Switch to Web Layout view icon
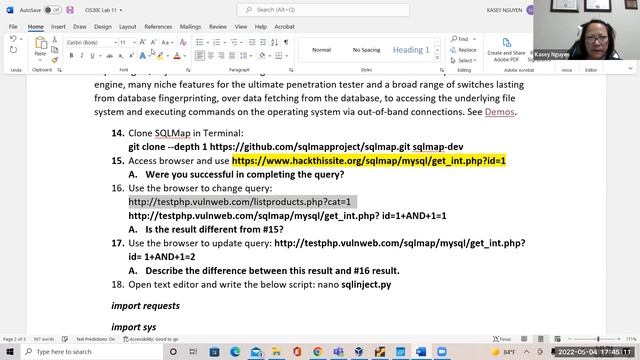The height and width of the screenshot is (360, 640). pos(558,339)
